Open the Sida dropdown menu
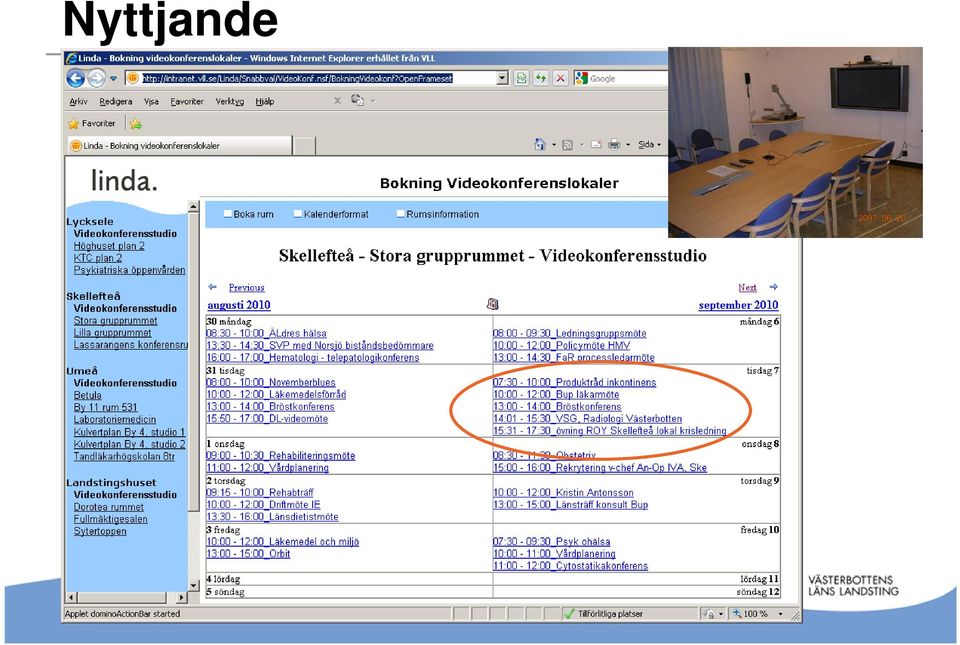 tap(650, 145)
